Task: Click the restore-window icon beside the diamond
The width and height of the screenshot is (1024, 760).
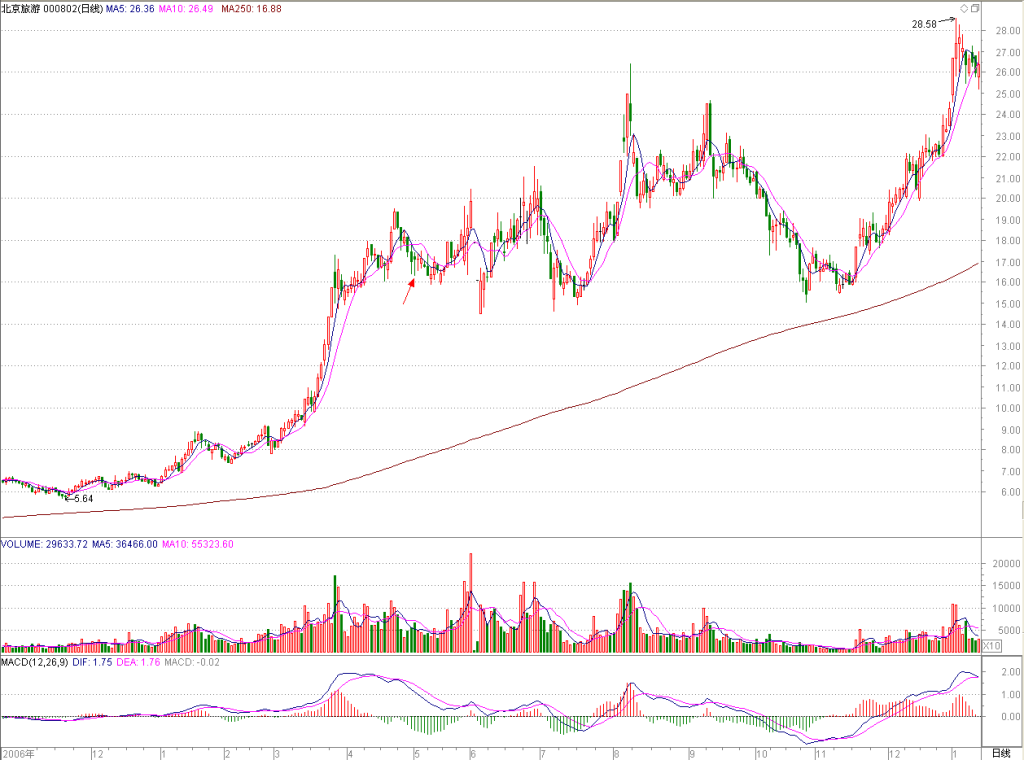Action: click(x=975, y=8)
